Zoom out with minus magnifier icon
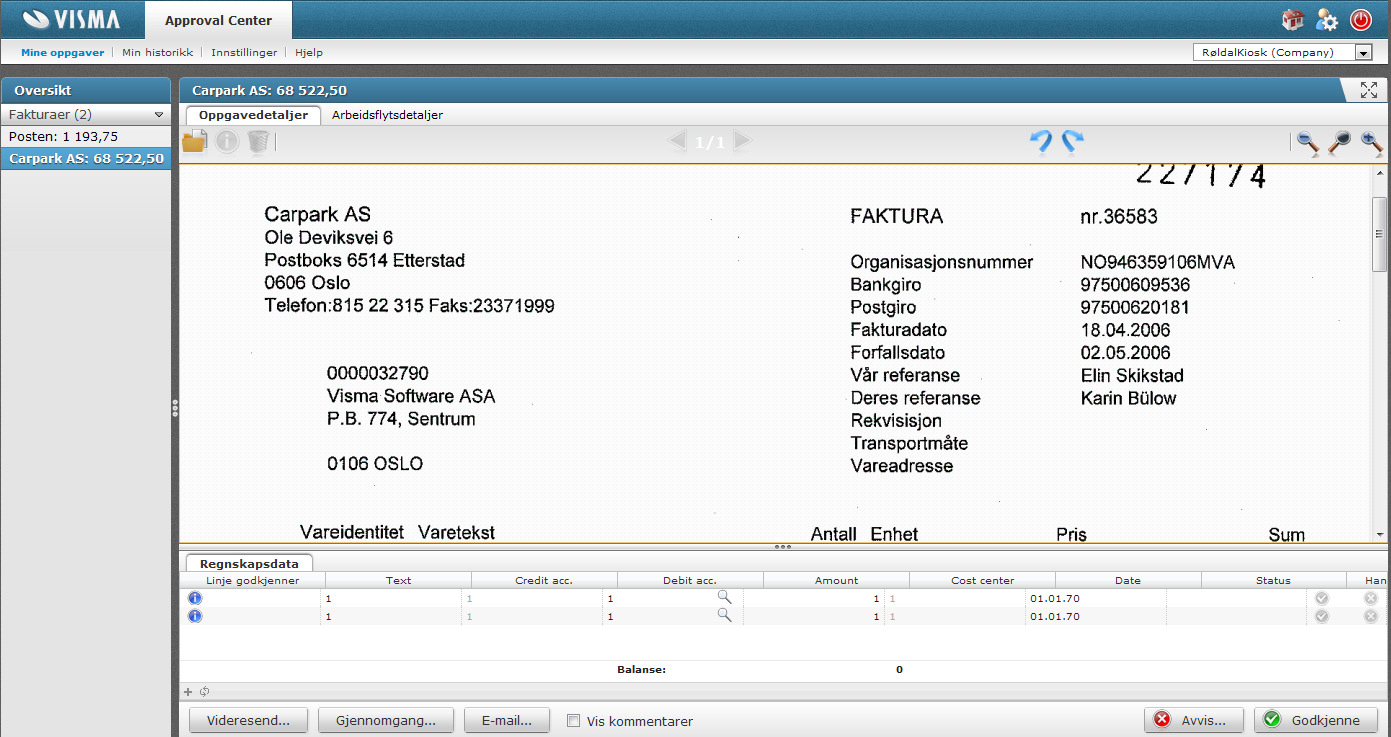The image size is (1391, 737). click(1308, 143)
